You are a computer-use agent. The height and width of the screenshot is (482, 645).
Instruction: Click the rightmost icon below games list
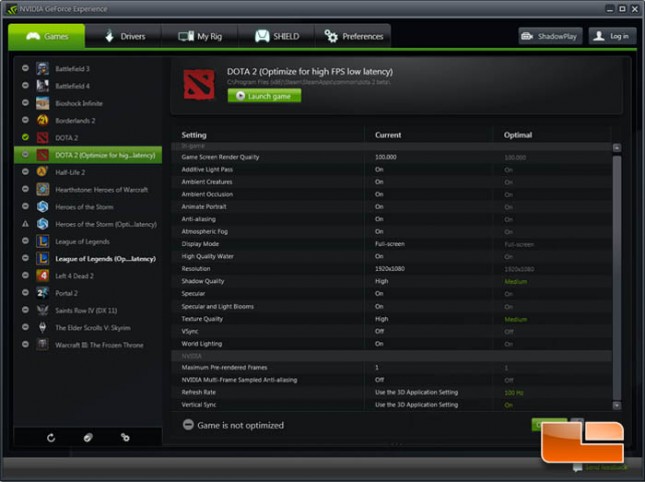pyautogui.click(x=125, y=438)
